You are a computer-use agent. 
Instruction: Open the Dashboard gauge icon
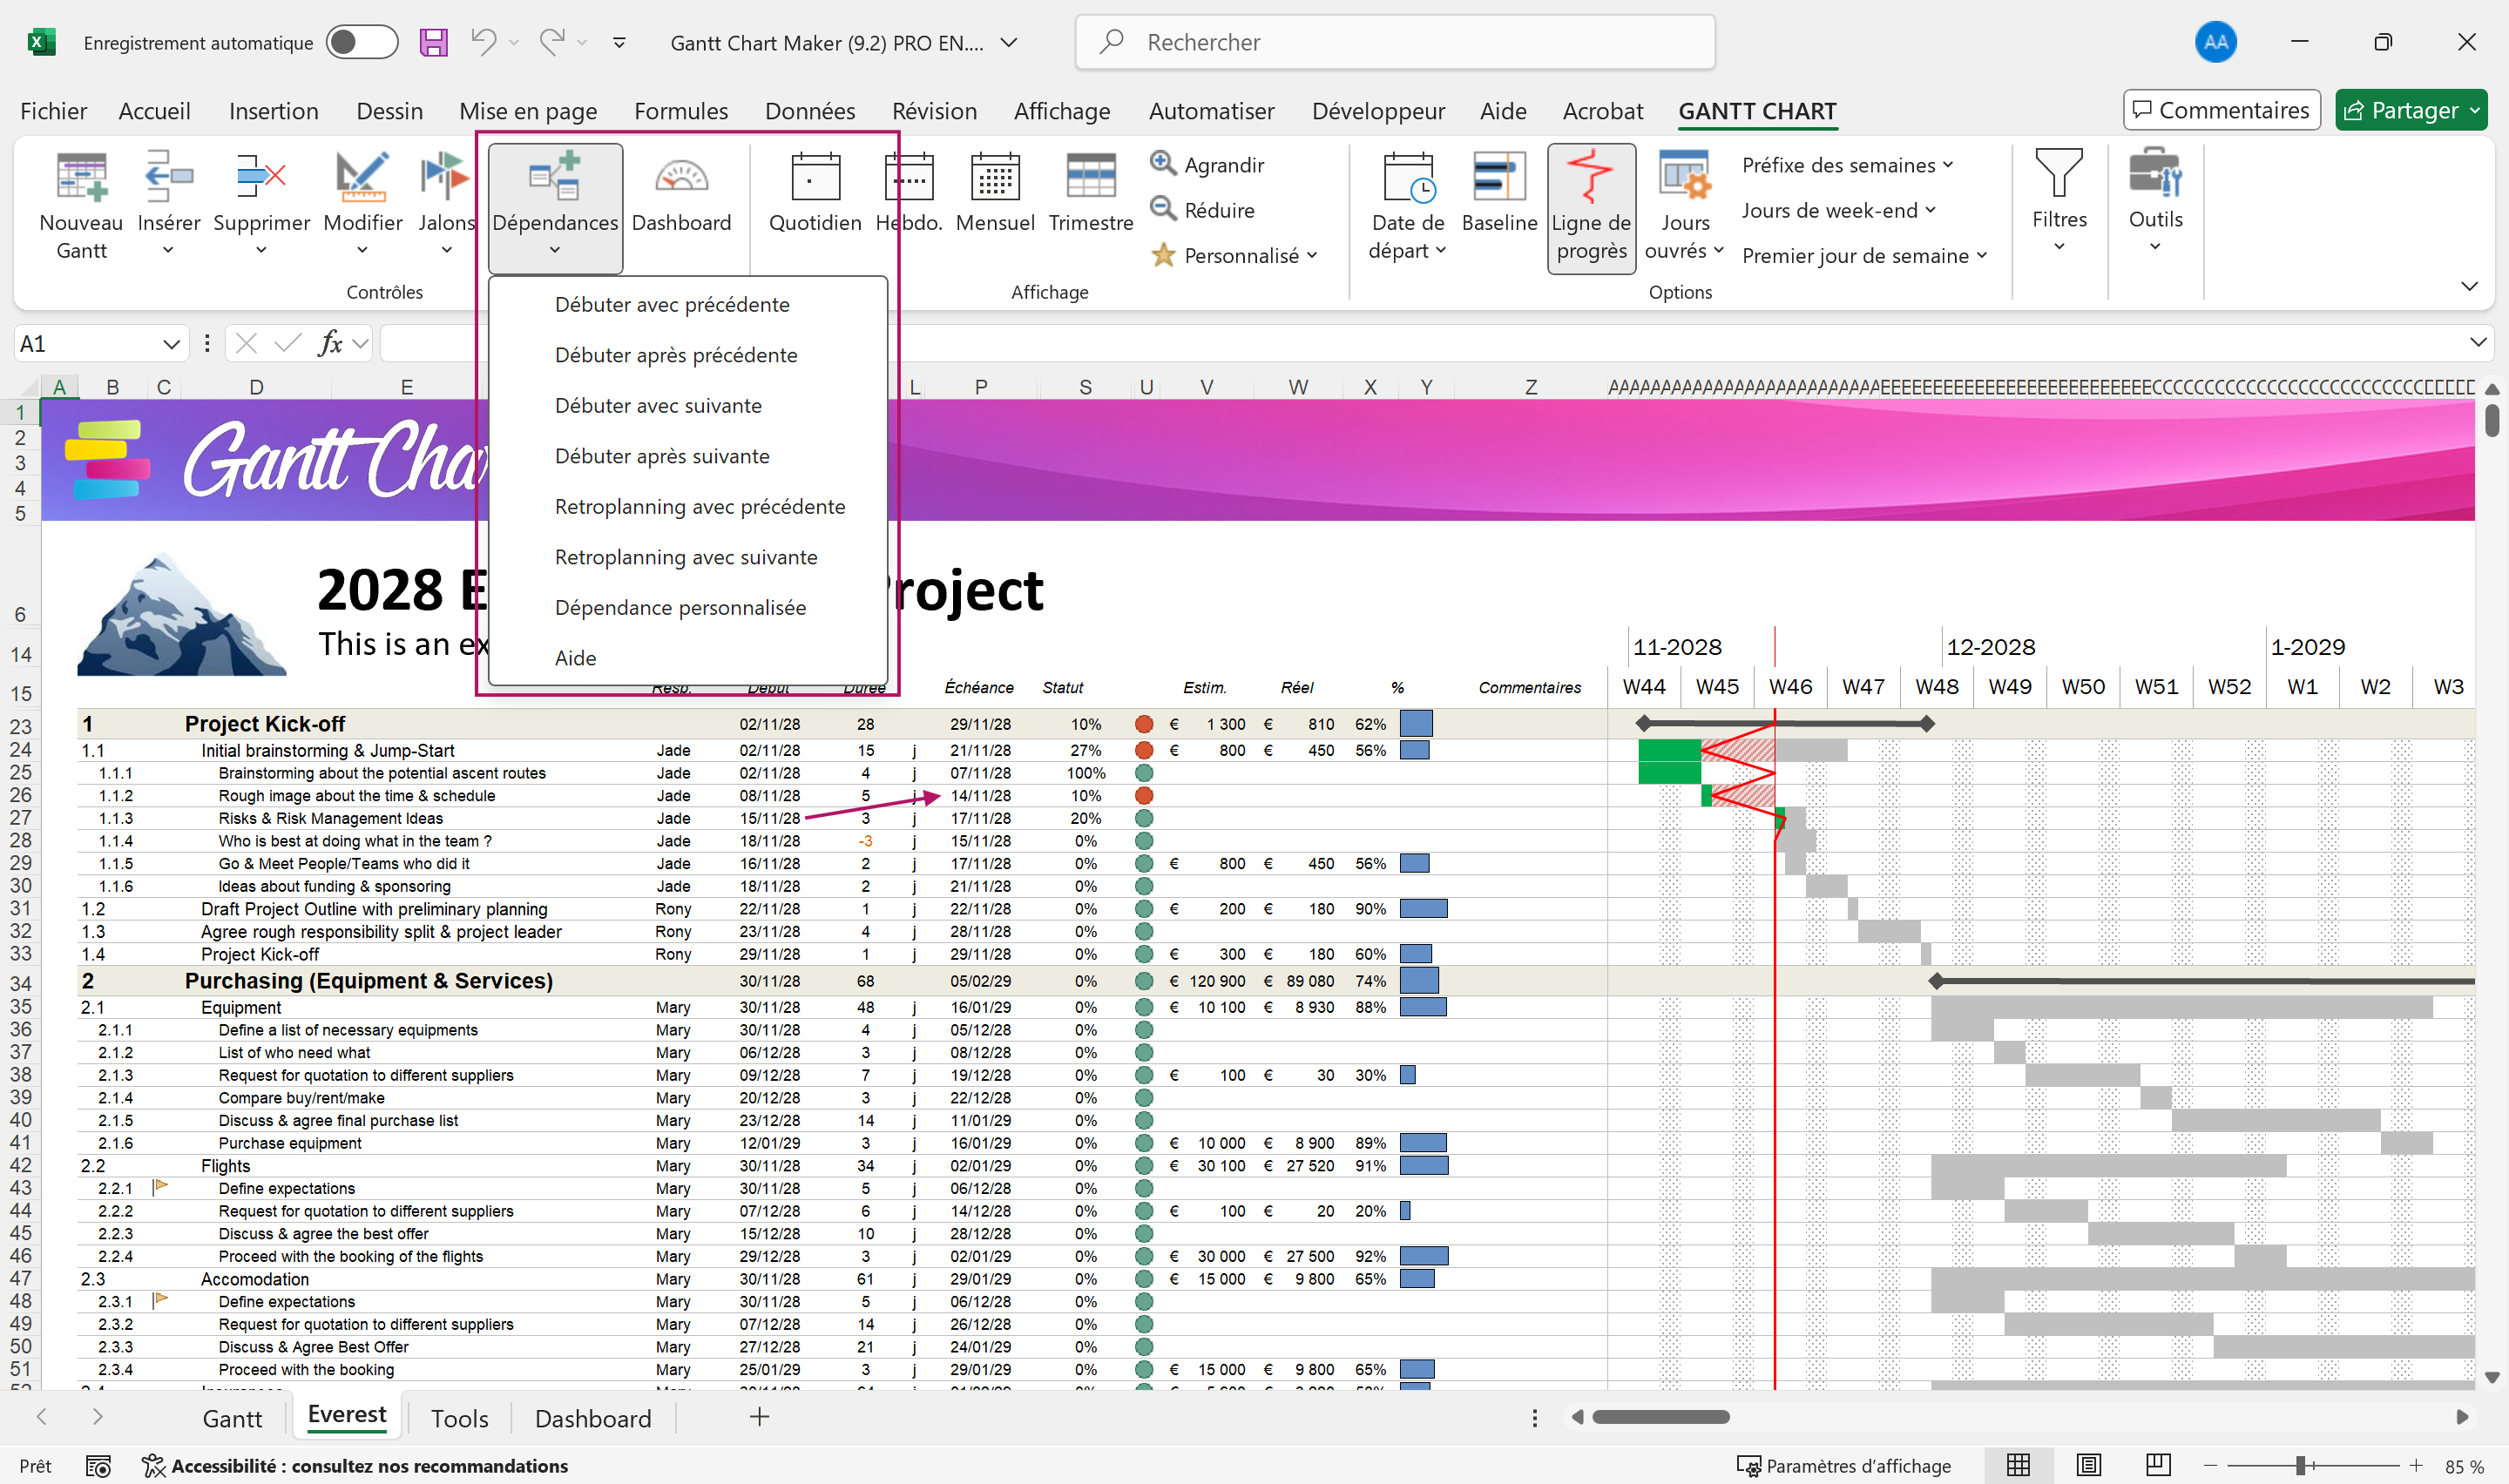[681, 178]
